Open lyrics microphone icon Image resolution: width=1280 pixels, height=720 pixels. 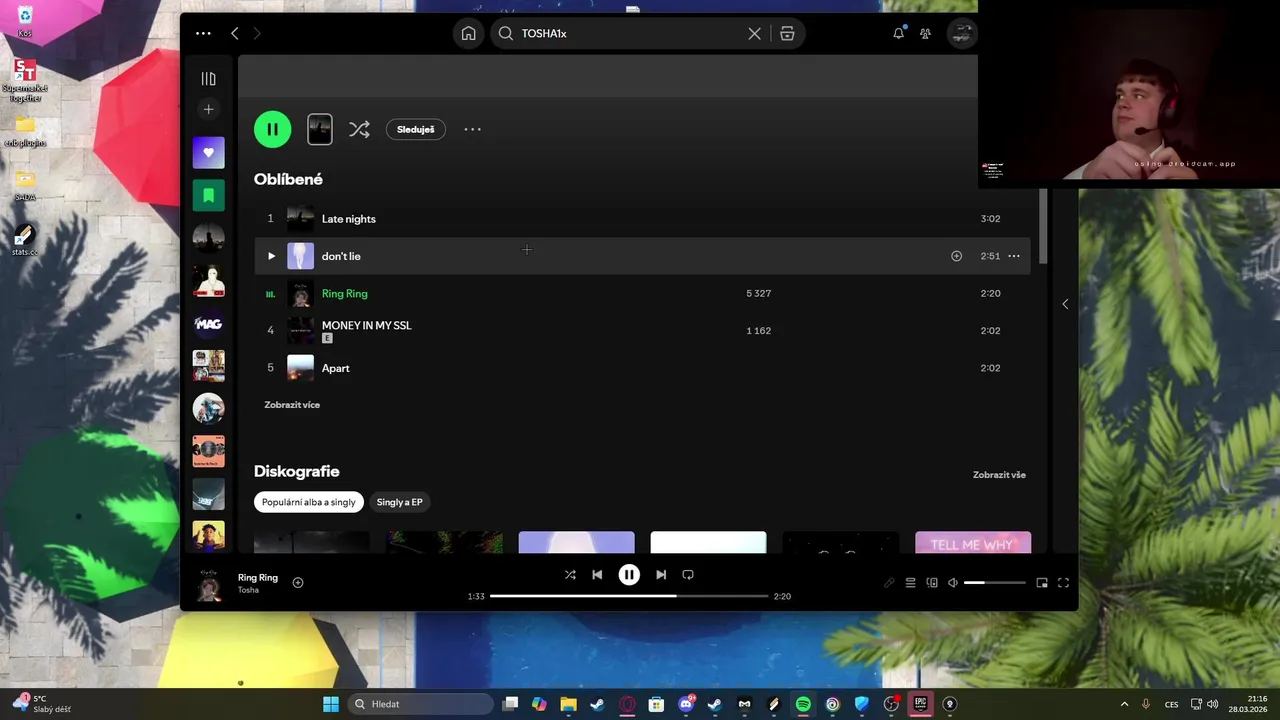(889, 583)
